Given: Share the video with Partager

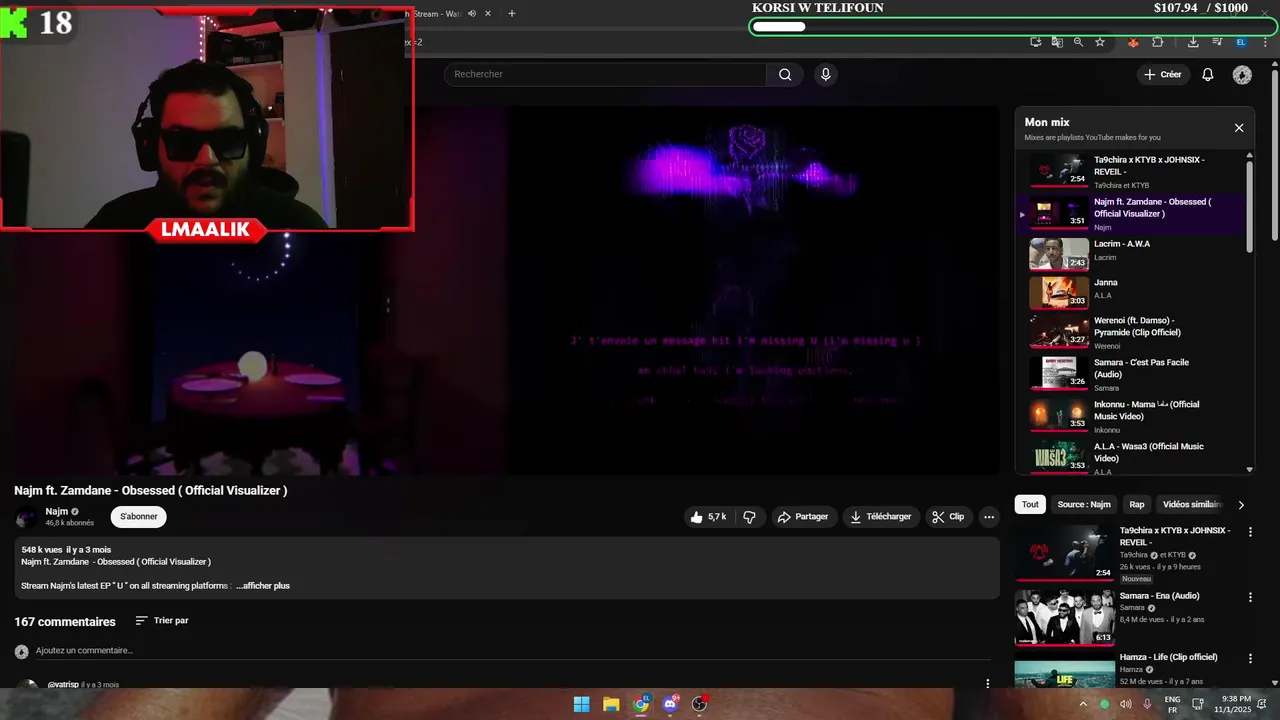Looking at the screenshot, I should pos(803,517).
